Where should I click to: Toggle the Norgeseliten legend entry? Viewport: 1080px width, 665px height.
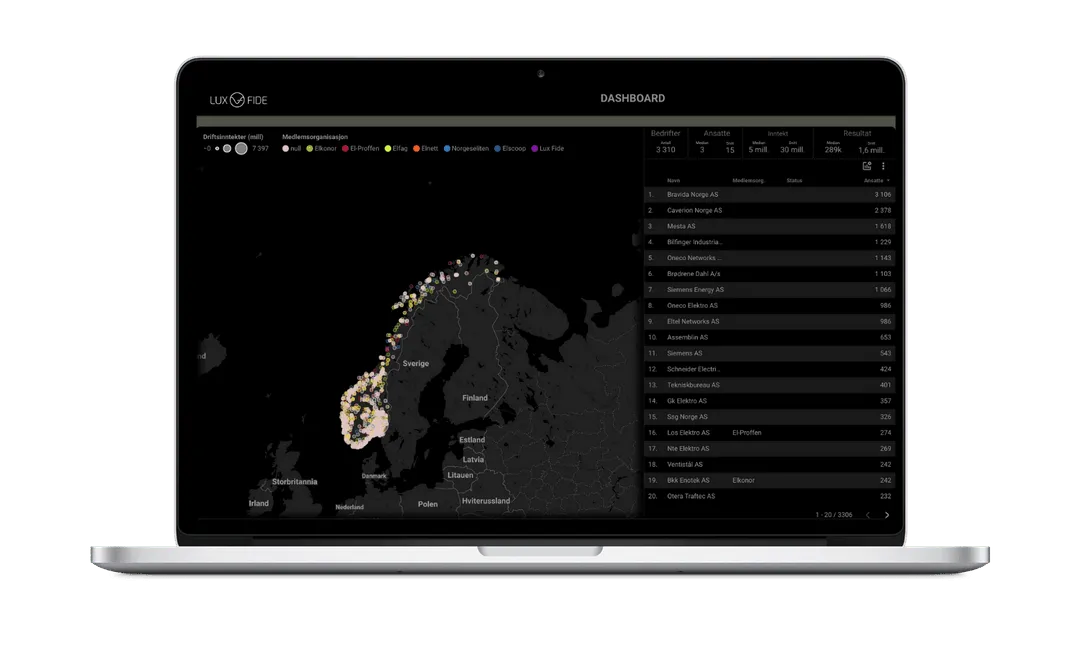[x=466, y=148]
